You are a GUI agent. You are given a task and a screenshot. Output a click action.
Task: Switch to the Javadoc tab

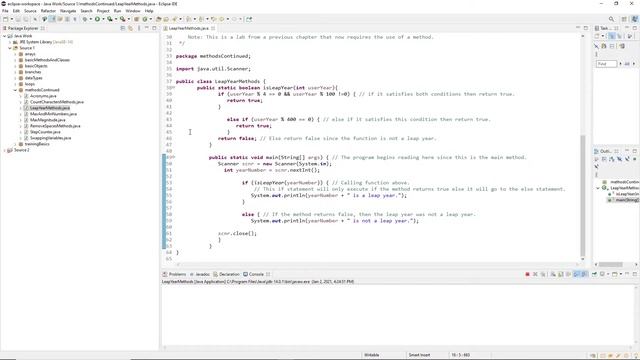point(200,274)
